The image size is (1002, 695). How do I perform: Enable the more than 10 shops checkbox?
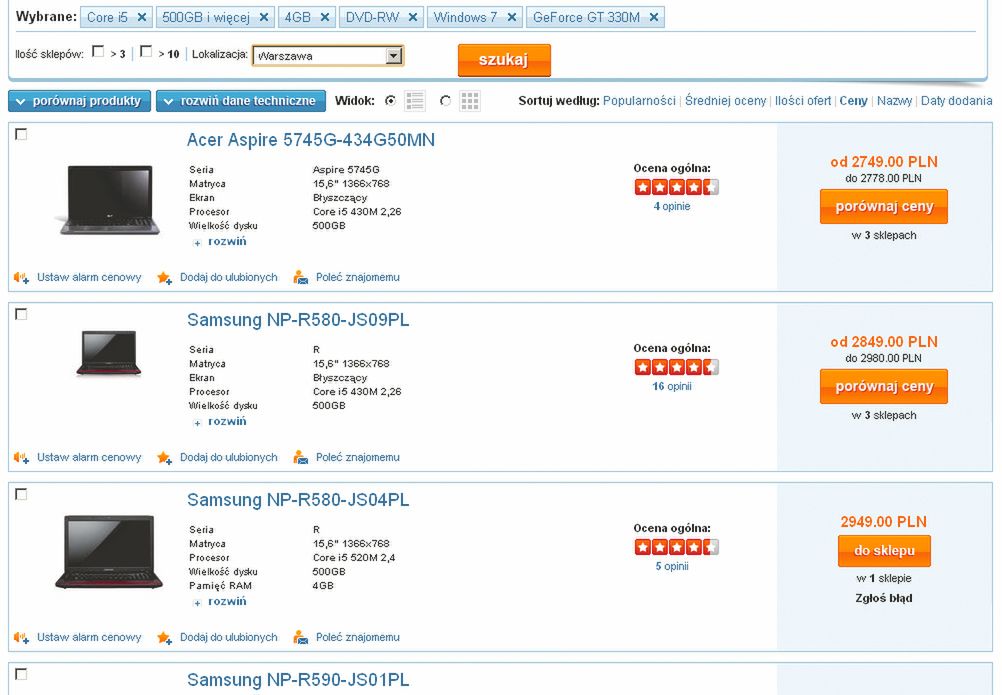tap(146, 52)
